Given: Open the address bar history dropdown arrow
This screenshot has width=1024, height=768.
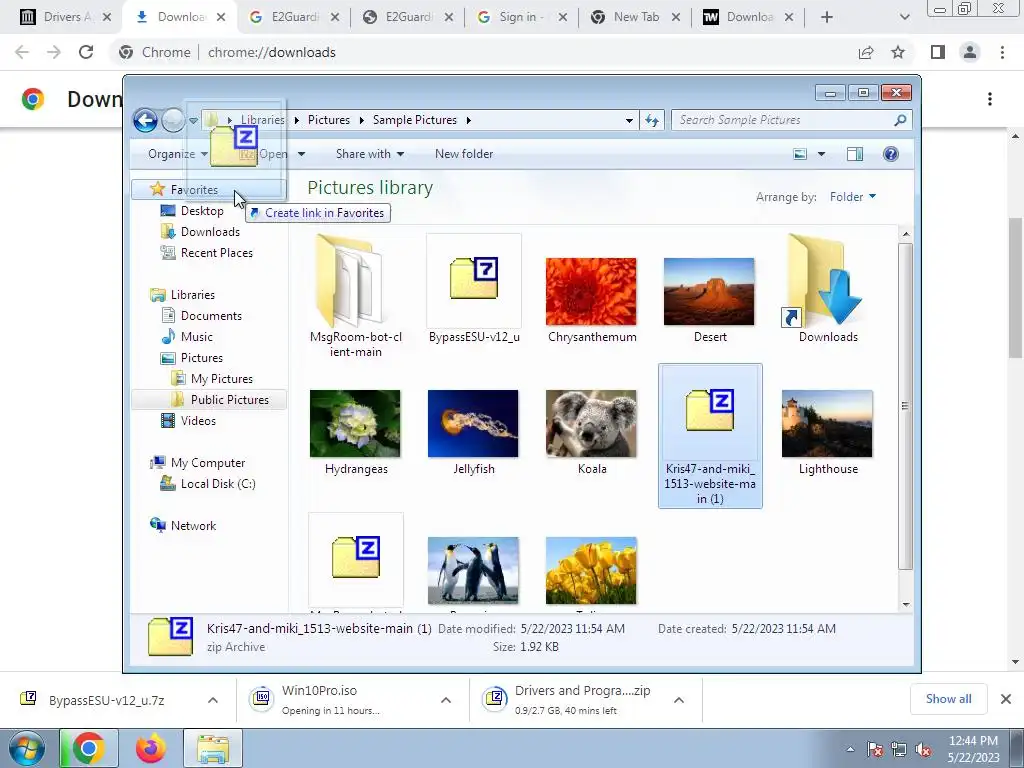Looking at the screenshot, I should (x=629, y=120).
